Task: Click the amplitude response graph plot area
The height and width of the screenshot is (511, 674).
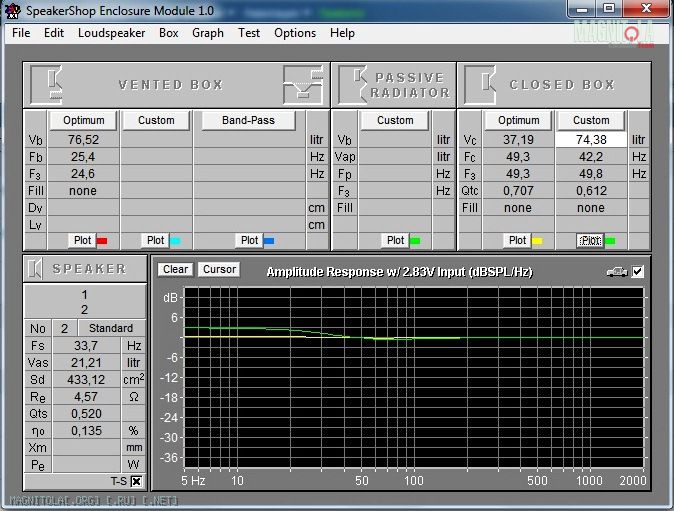Action: click(414, 377)
